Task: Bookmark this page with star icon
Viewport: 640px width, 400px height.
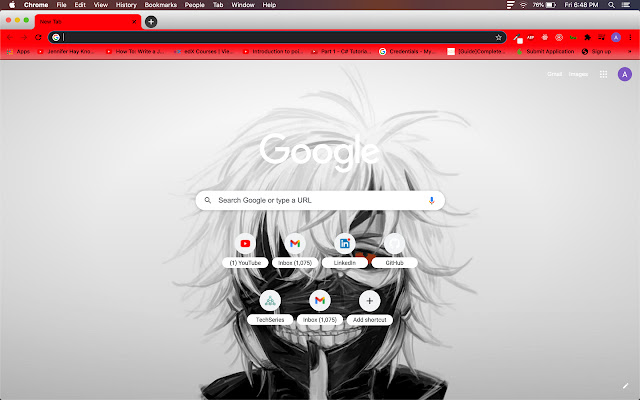Action: click(x=498, y=38)
